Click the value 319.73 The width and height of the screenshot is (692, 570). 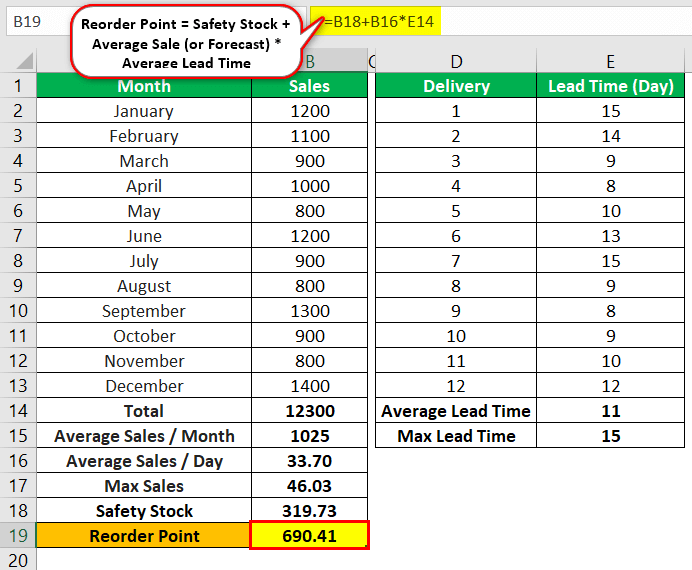pos(309,511)
